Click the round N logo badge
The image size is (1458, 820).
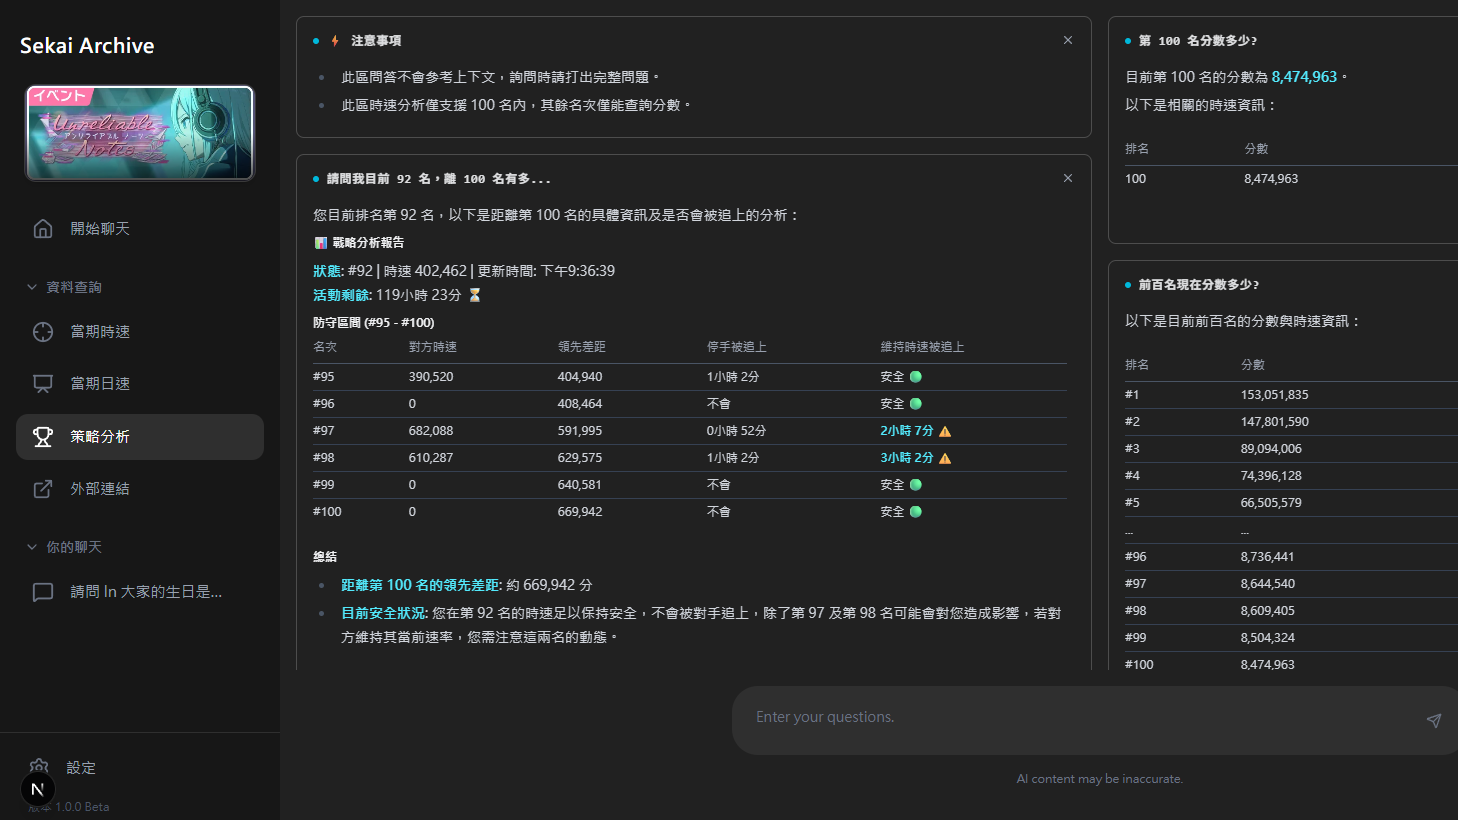(38, 789)
